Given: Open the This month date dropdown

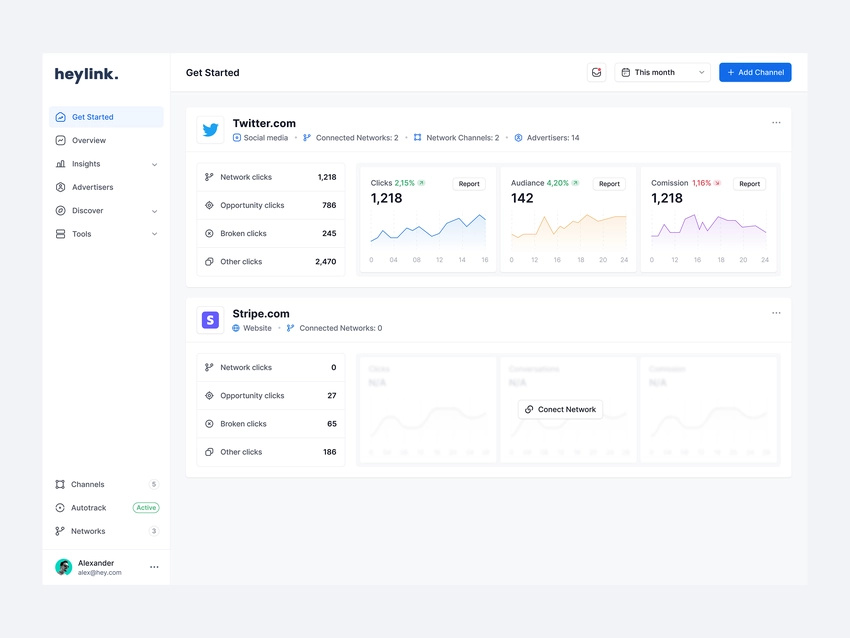Looking at the screenshot, I should [x=662, y=72].
